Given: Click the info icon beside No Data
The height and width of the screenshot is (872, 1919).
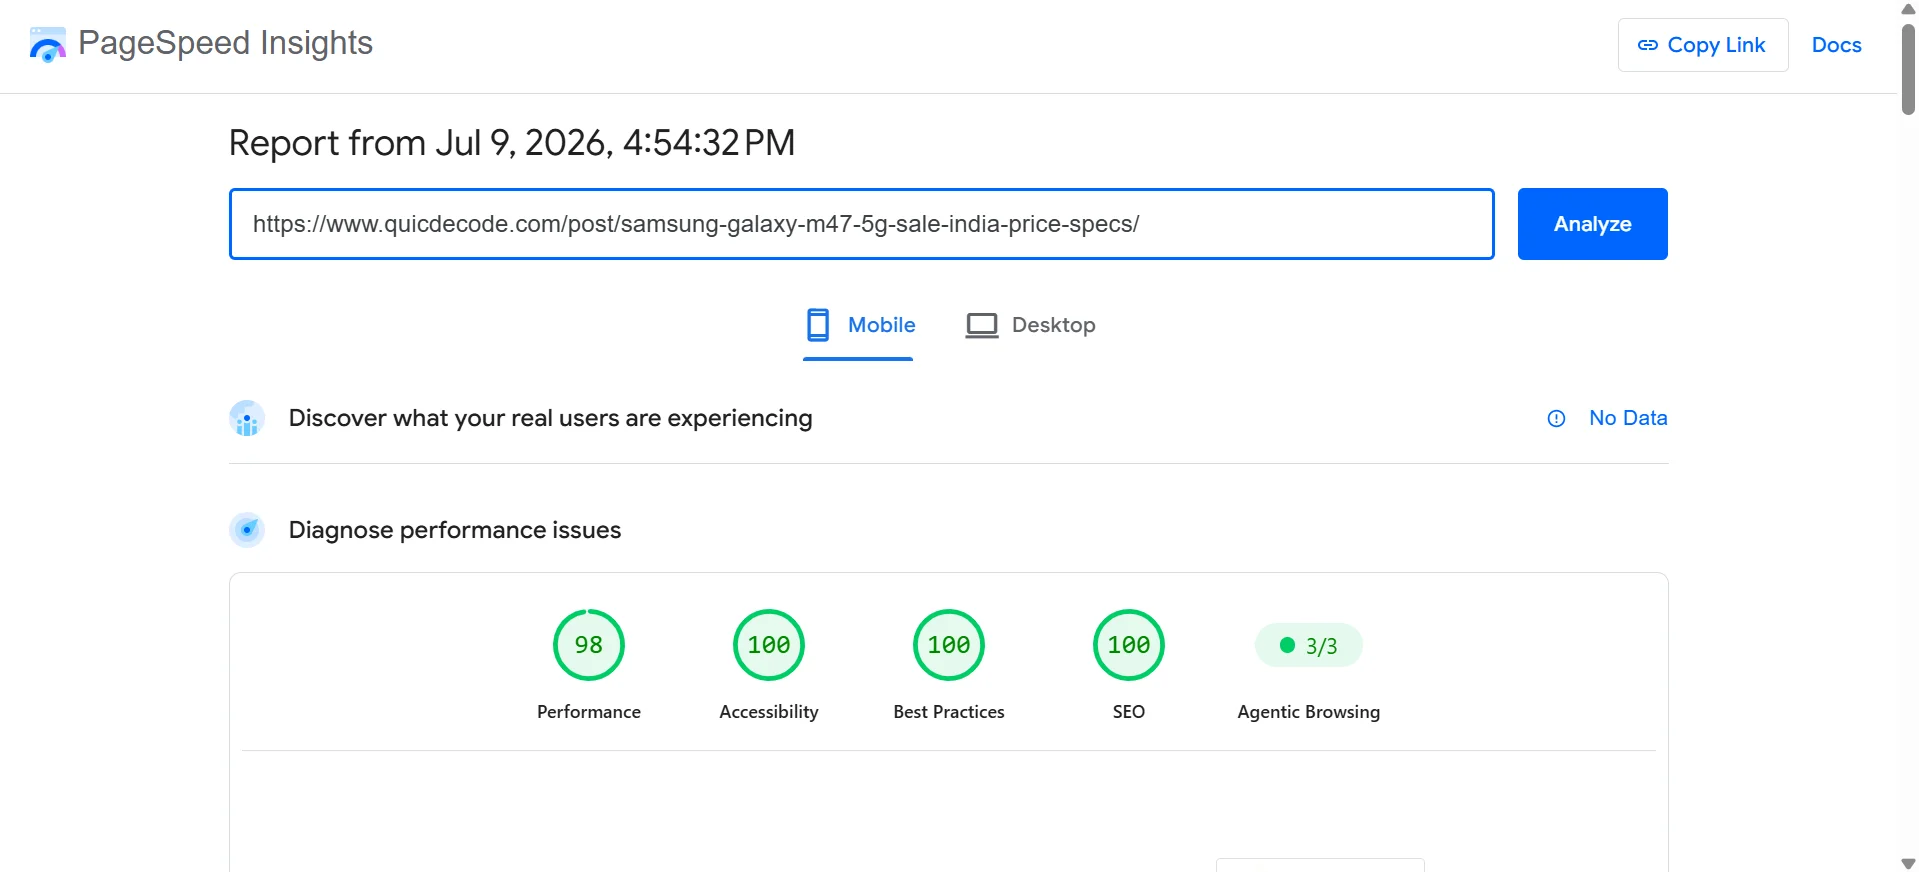Looking at the screenshot, I should click(1556, 419).
